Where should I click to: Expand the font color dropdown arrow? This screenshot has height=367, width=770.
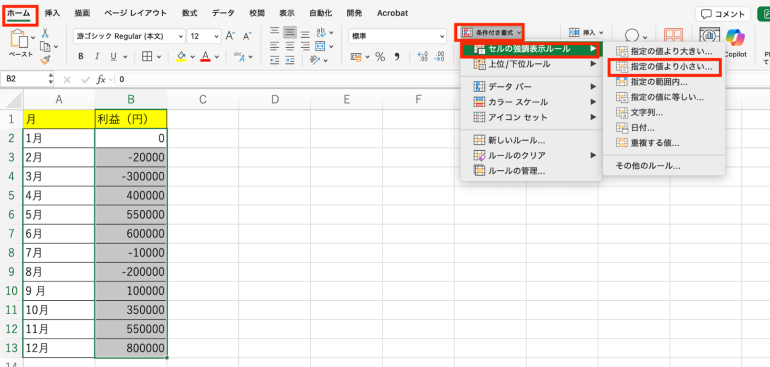coord(216,57)
